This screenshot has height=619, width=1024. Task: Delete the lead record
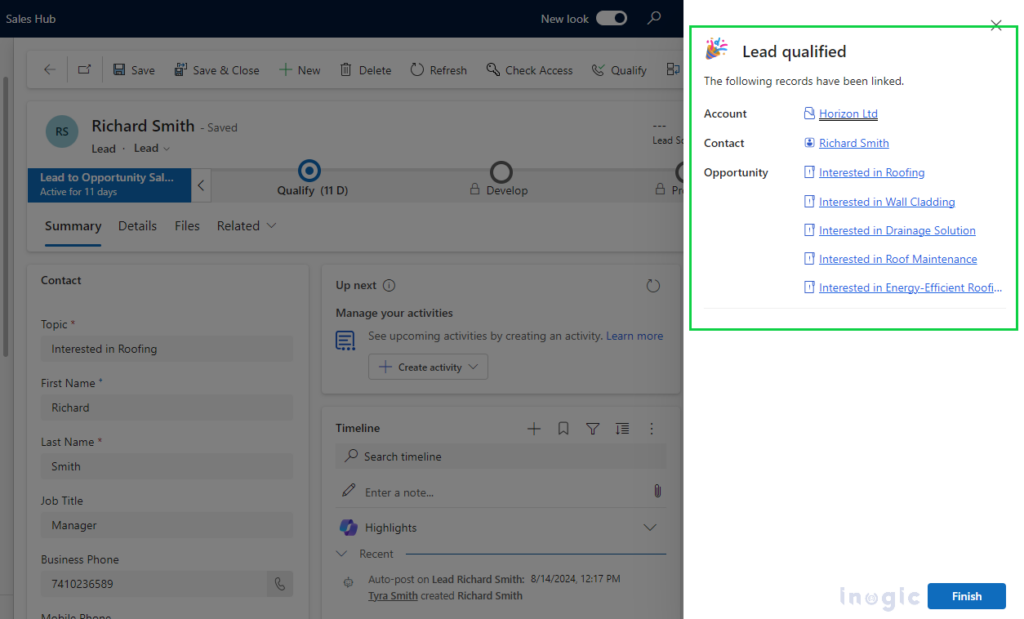(366, 70)
